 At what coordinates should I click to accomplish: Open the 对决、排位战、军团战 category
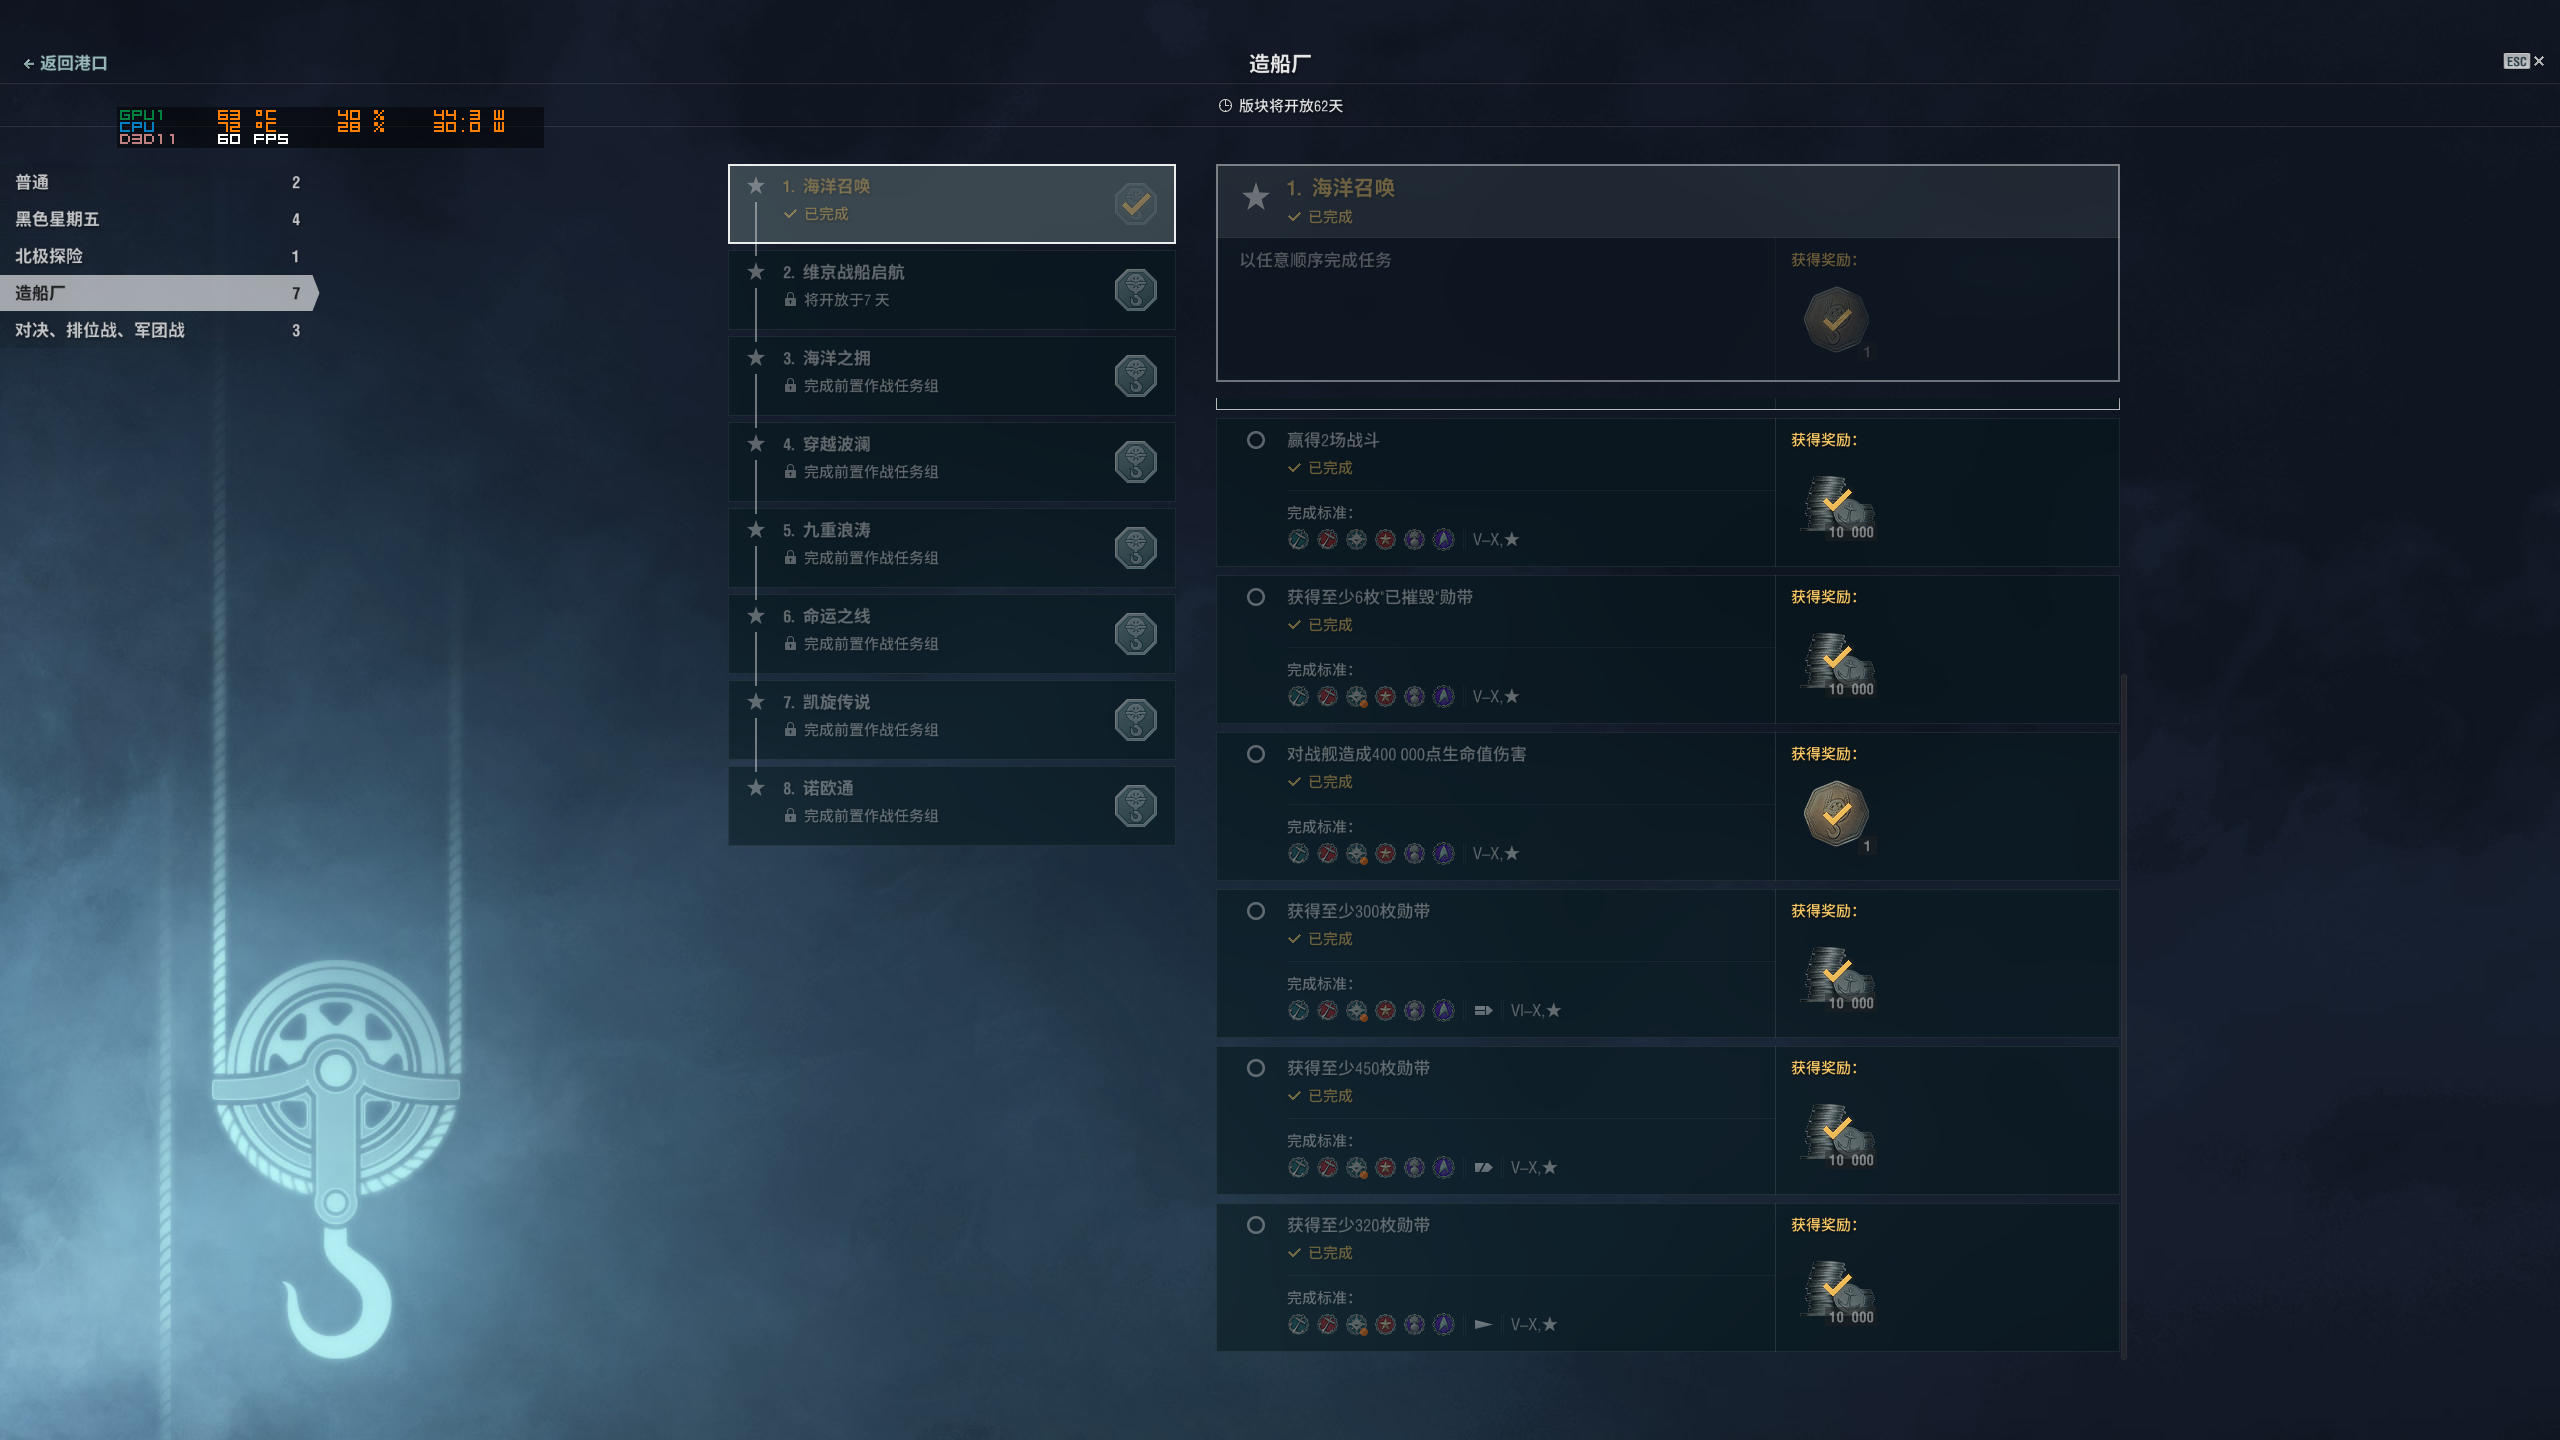(x=158, y=330)
